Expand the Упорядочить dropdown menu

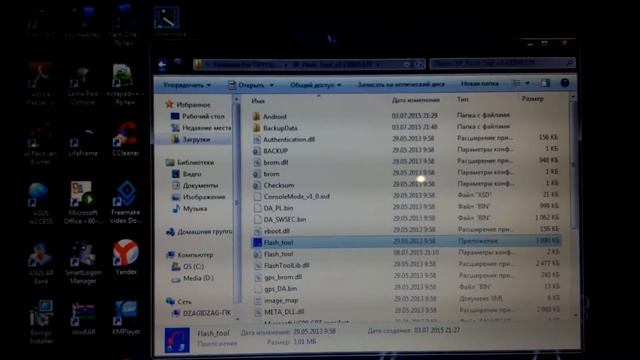[x=187, y=85]
